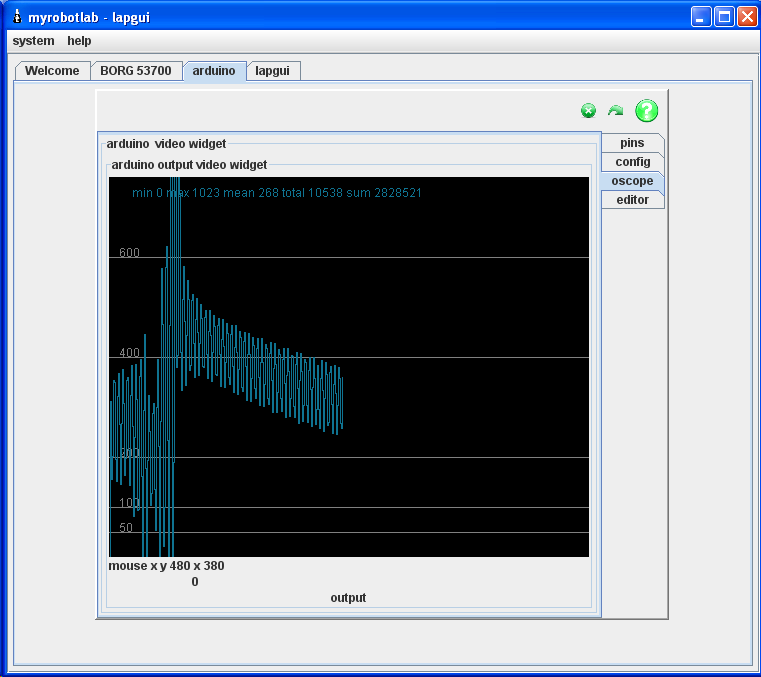This screenshot has width=761, height=677.
Task: Click the 50 gridline label
Action: (x=126, y=528)
